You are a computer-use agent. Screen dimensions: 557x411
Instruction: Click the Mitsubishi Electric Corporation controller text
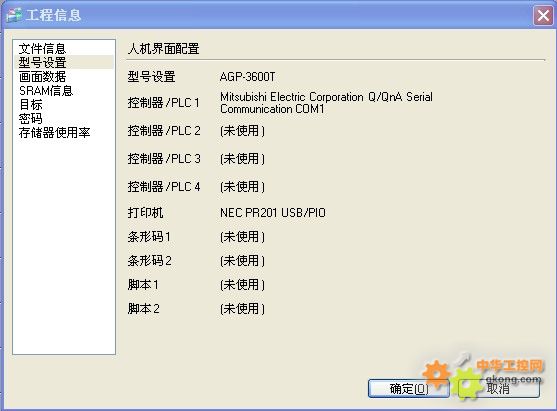pos(326,103)
